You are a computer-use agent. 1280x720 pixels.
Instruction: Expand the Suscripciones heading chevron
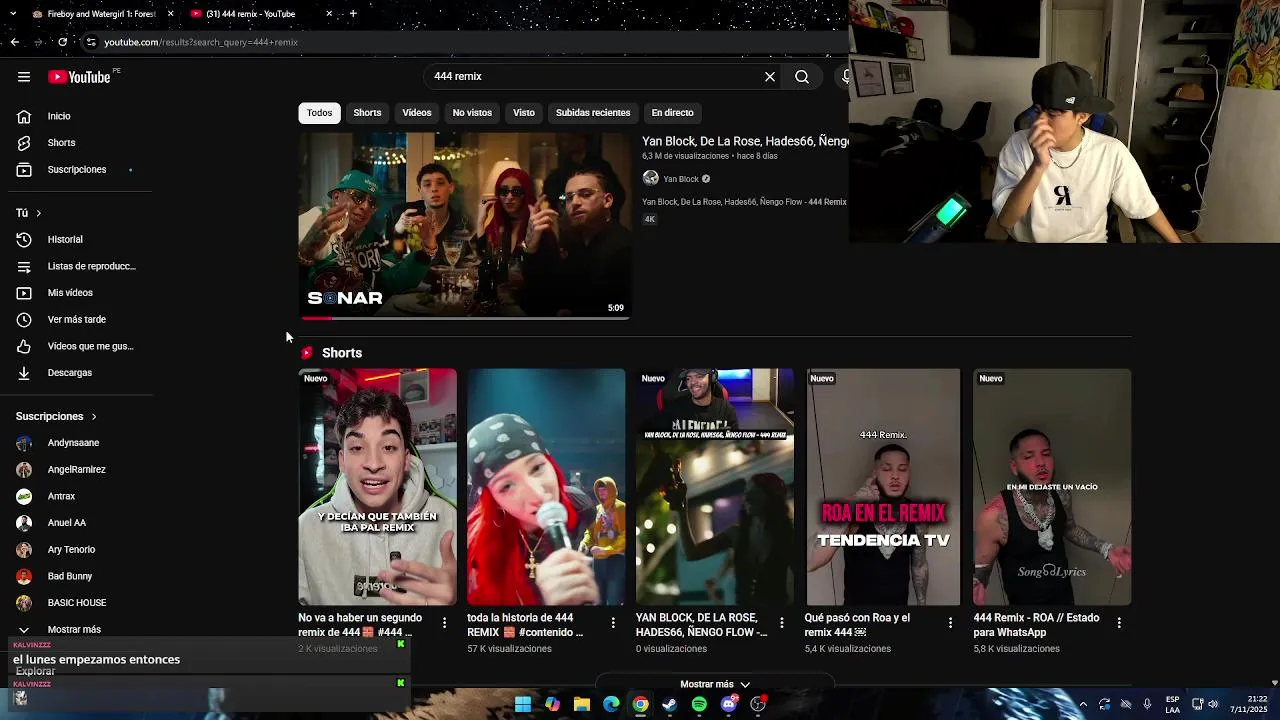[x=94, y=417]
